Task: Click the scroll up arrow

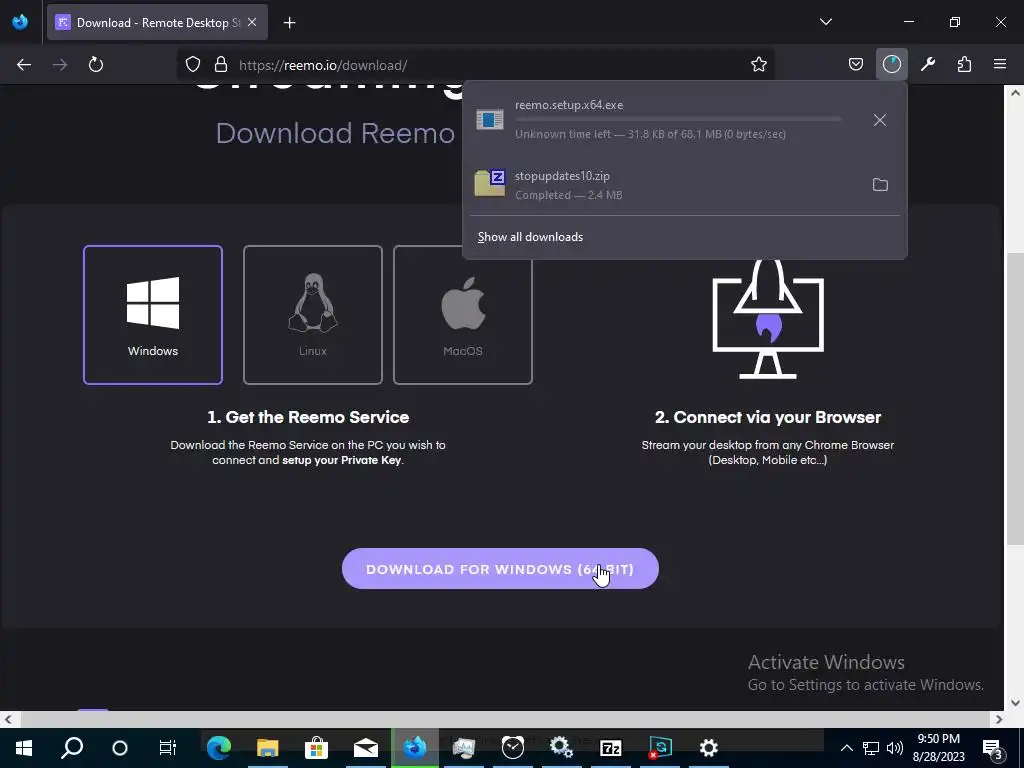Action: click(x=1015, y=93)
